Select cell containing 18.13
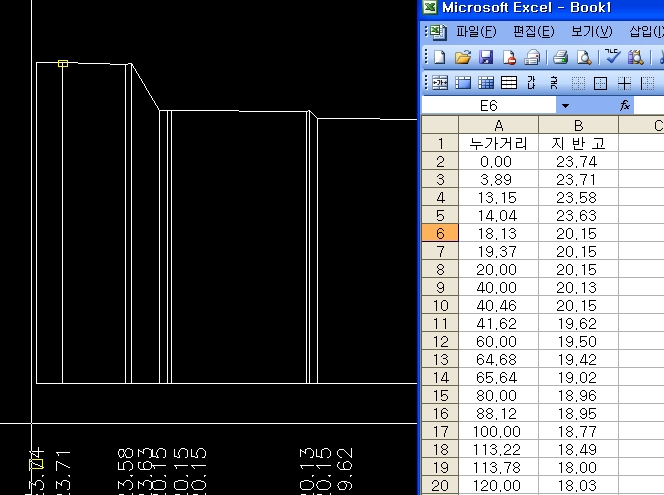664x495 pixels. point(498,233)
